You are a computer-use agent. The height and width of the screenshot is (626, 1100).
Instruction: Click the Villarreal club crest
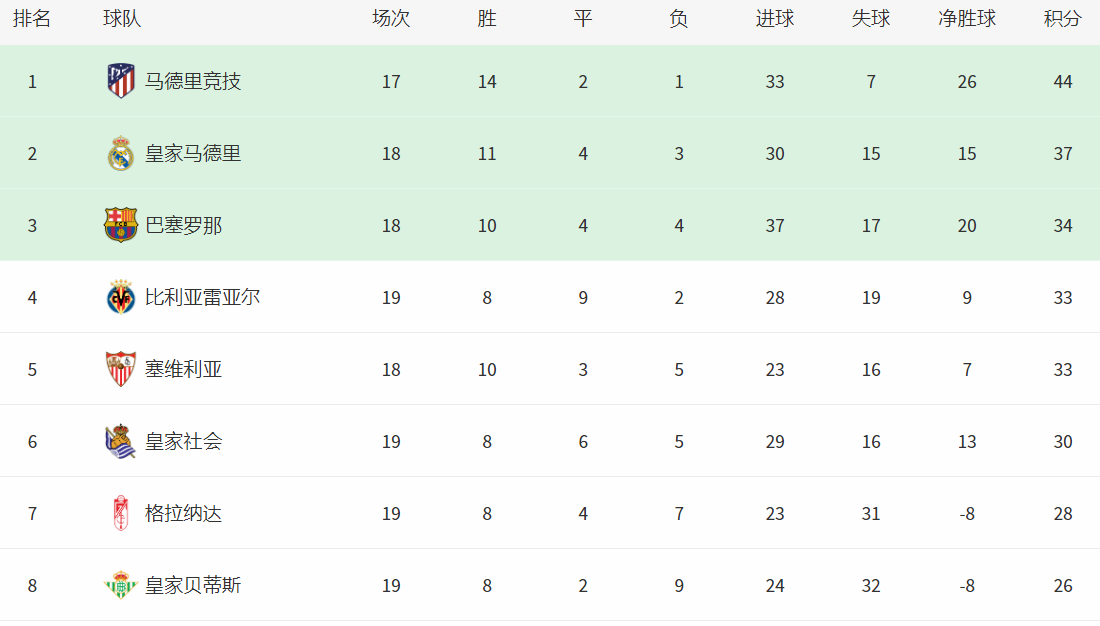[121, 298]
